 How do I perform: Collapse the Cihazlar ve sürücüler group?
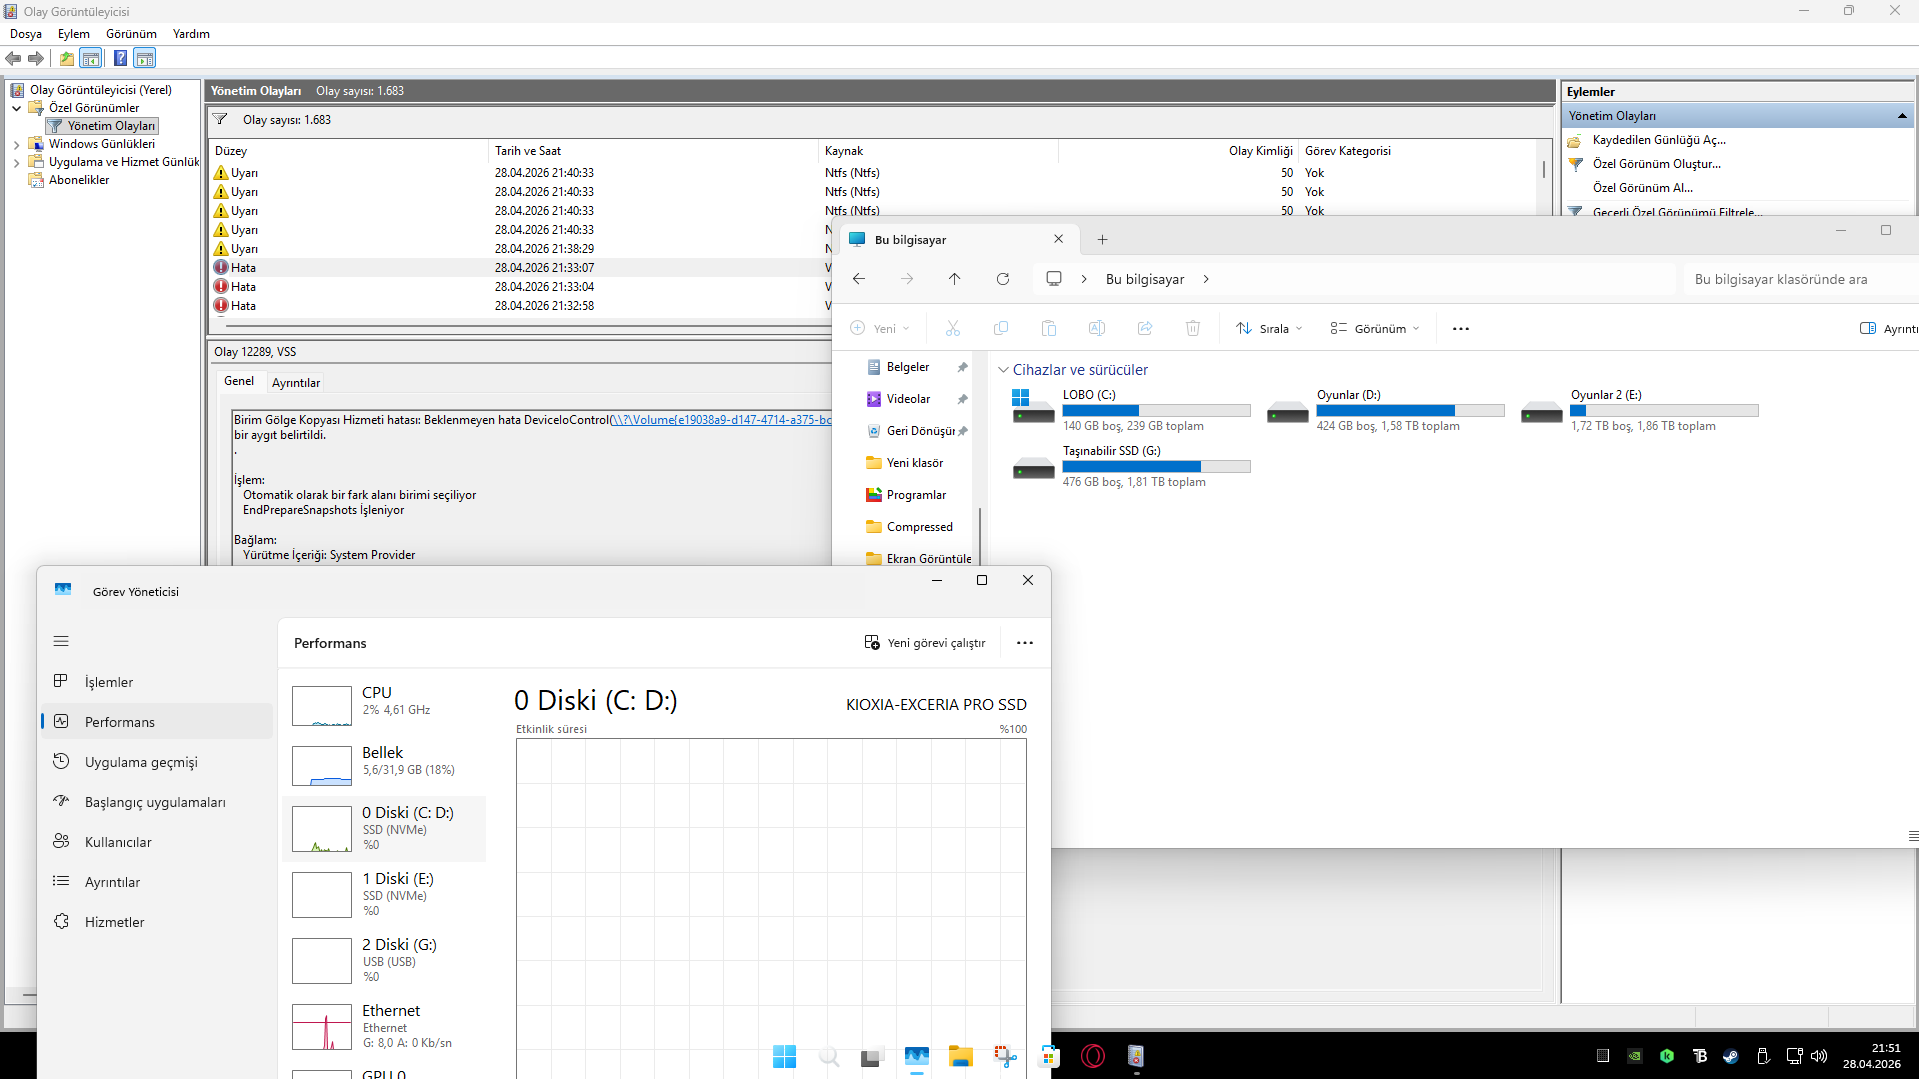click(x=1003, y=370)
